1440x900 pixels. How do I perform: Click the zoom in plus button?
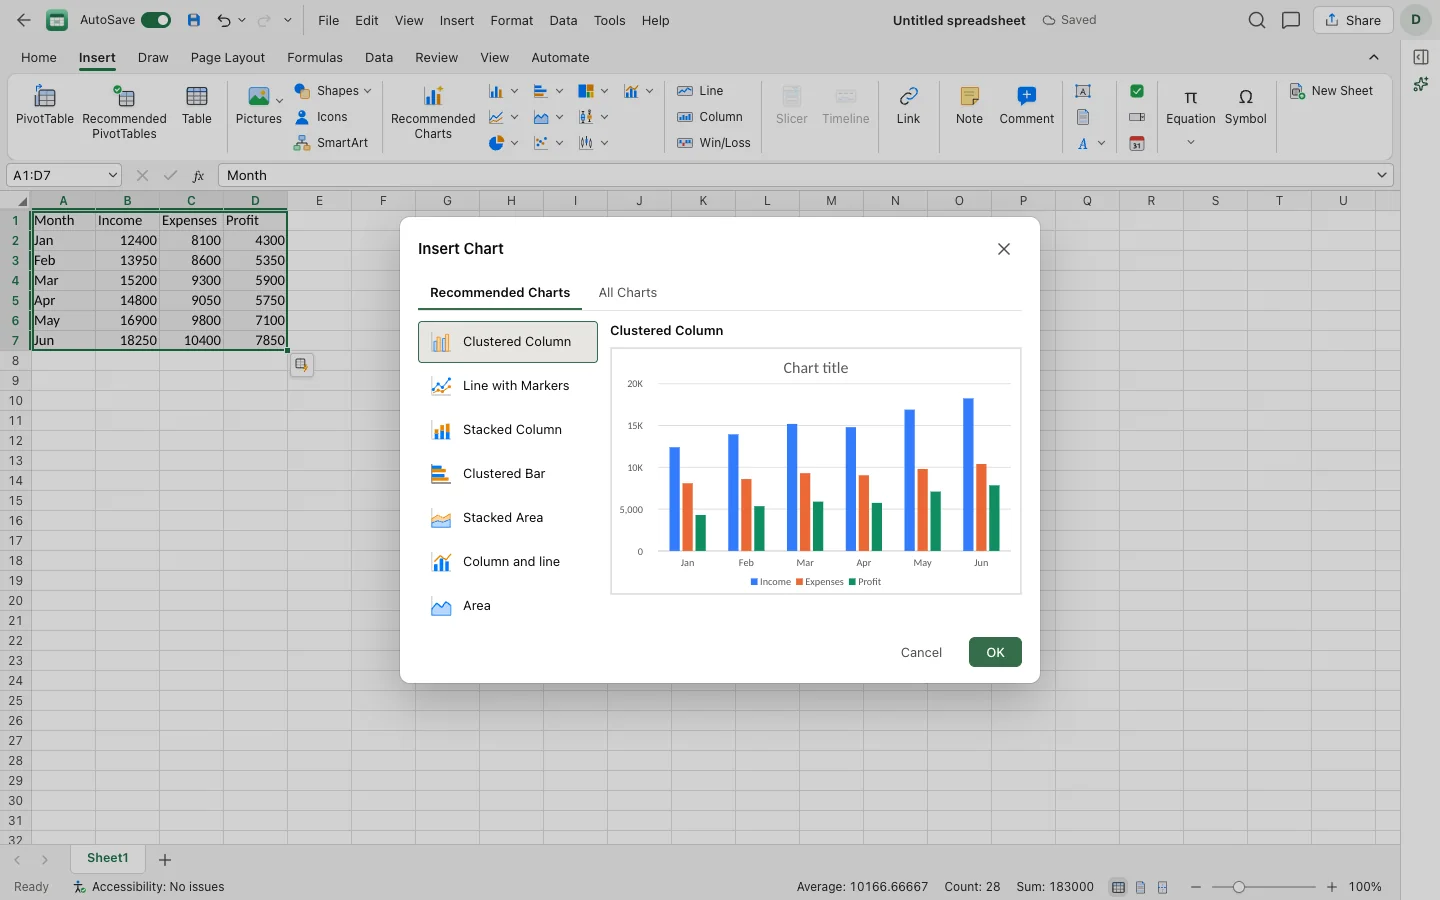[1331, 887]
